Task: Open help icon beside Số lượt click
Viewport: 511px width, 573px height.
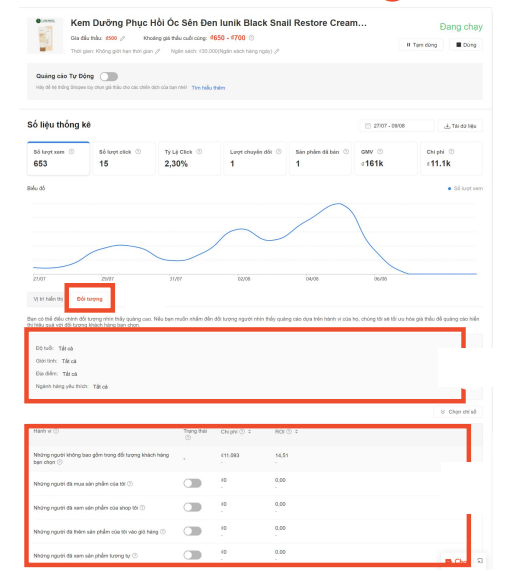Action: pos(138,152)
